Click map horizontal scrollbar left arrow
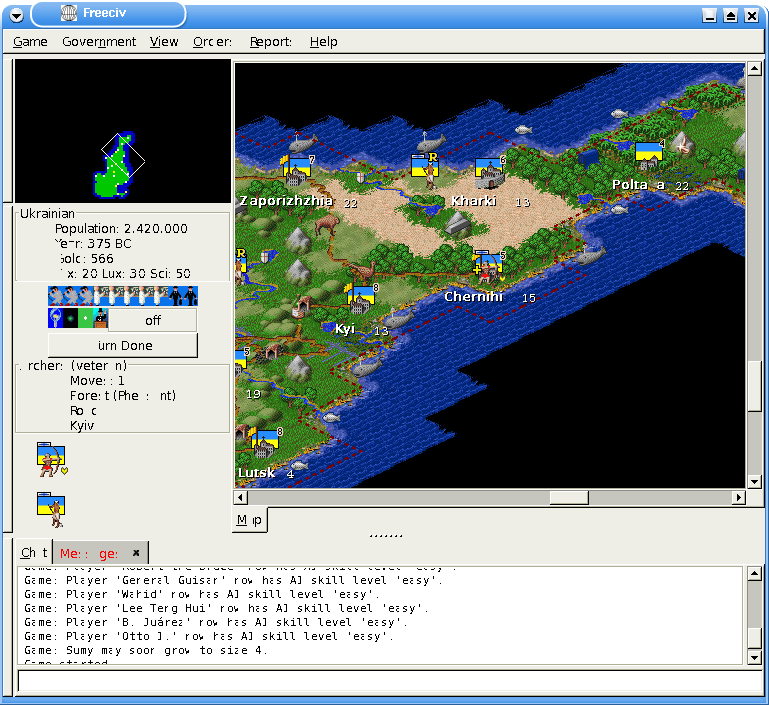 [240, 497]
